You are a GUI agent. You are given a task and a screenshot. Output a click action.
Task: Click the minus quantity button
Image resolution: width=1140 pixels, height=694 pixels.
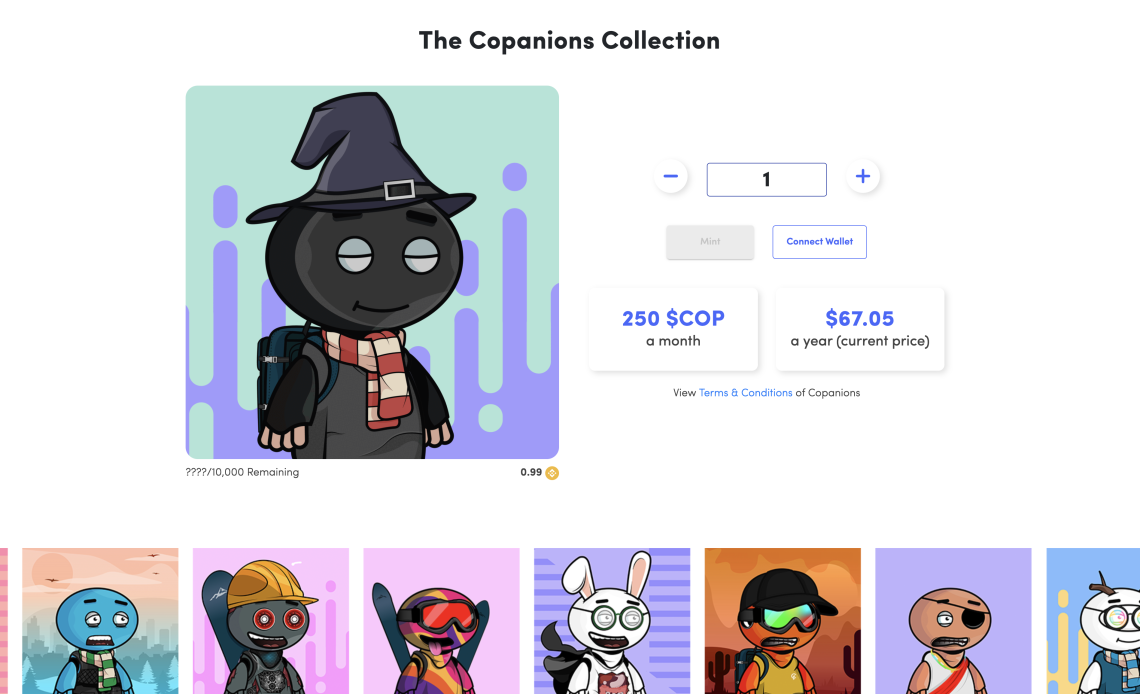(x=670, y=177)
